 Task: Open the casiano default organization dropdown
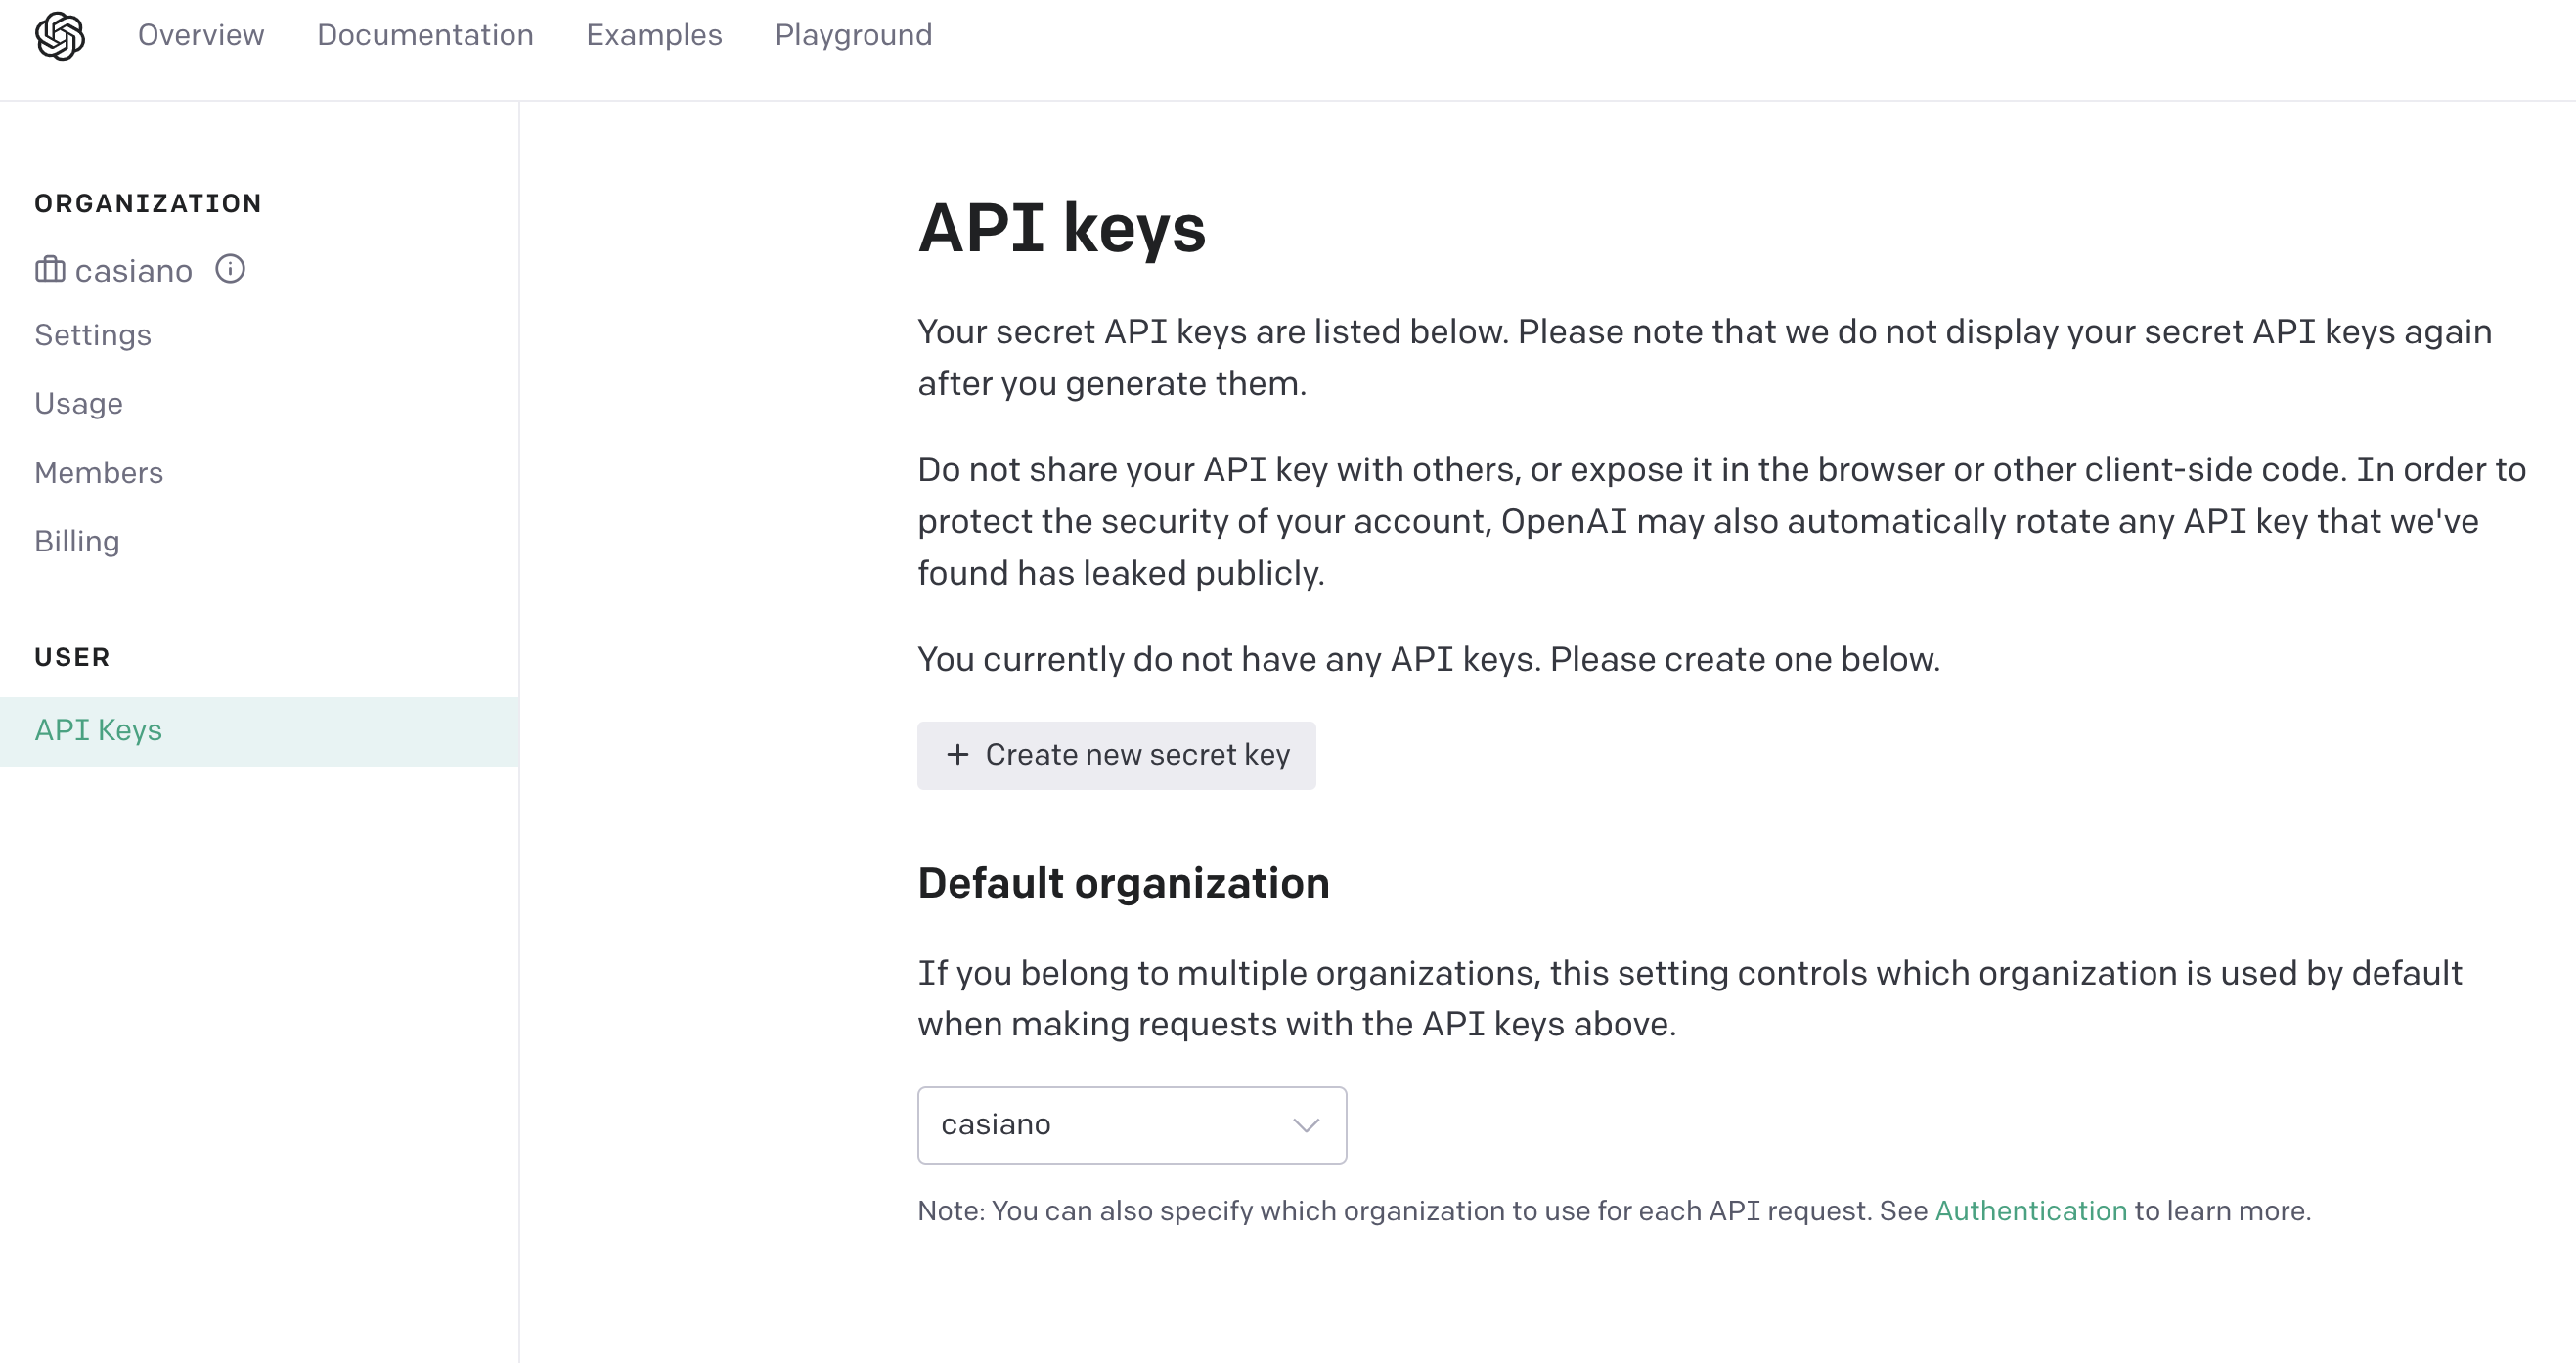tap(1132, 1125)
